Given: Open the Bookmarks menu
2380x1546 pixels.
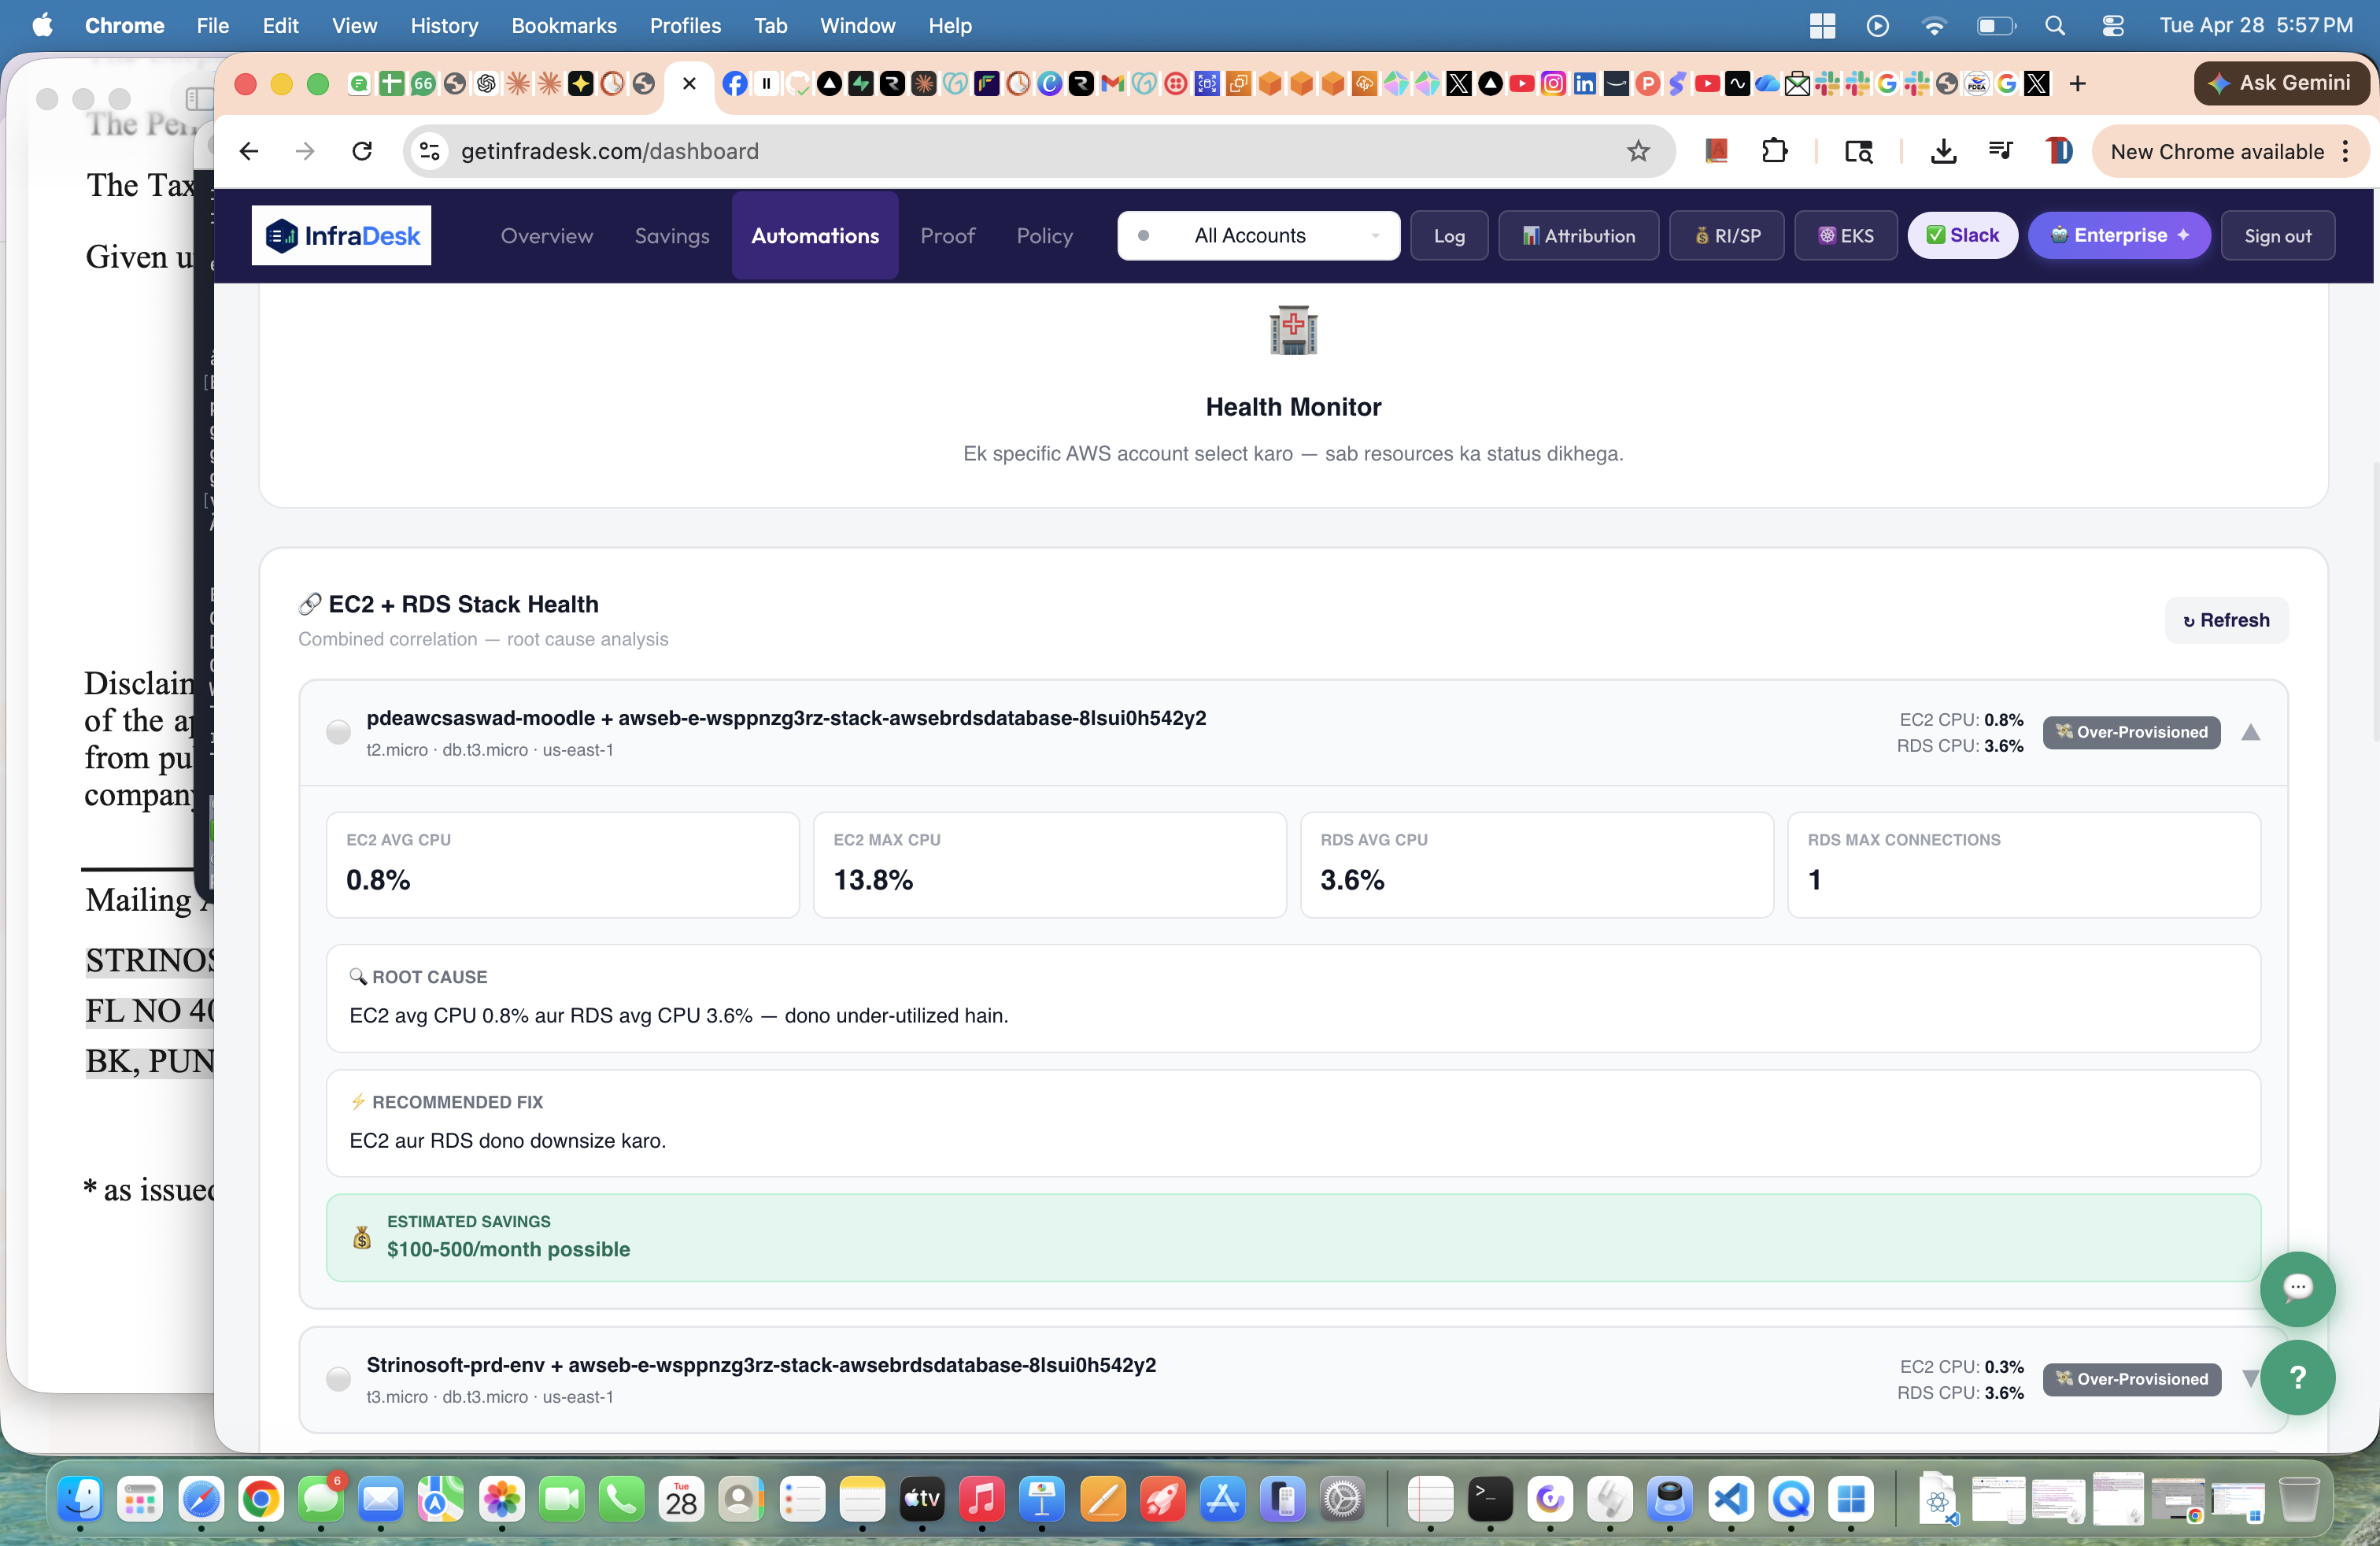Looking at the screenshot, I should (564, 25).
